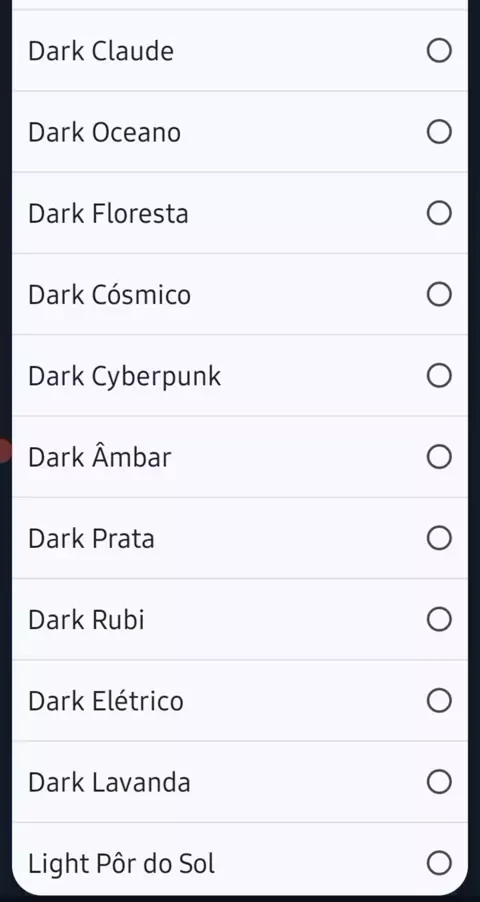
Task: Choose the Dark Prata radio button
Action: point(439,538)
